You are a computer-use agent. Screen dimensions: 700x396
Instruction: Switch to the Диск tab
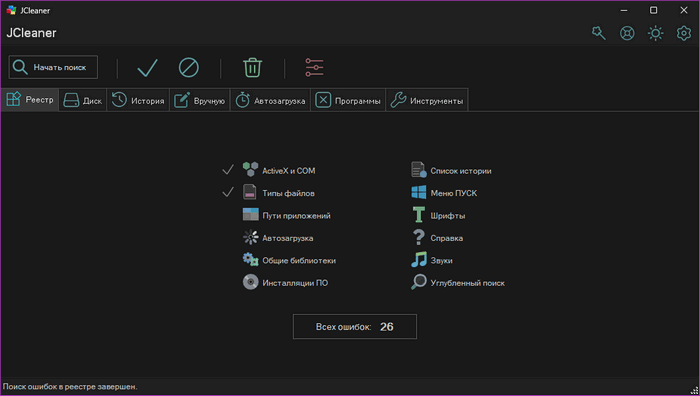(x=83, y=100)
